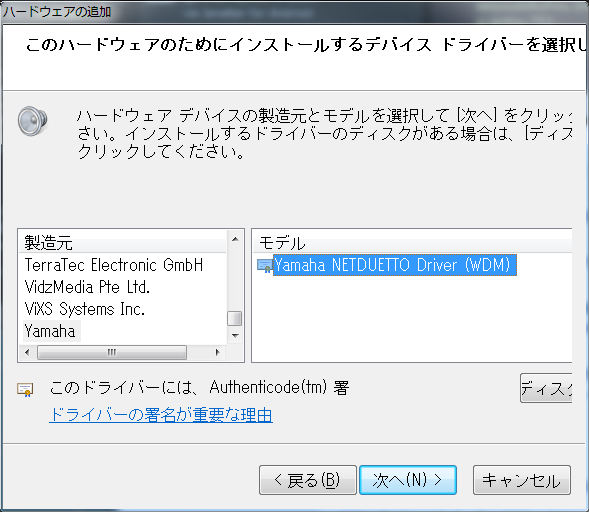Select Yamaha NETDUETTO Driver (WDM) model
The height and width of the screenshot is (512, 589).
click(x=394, y=265)
